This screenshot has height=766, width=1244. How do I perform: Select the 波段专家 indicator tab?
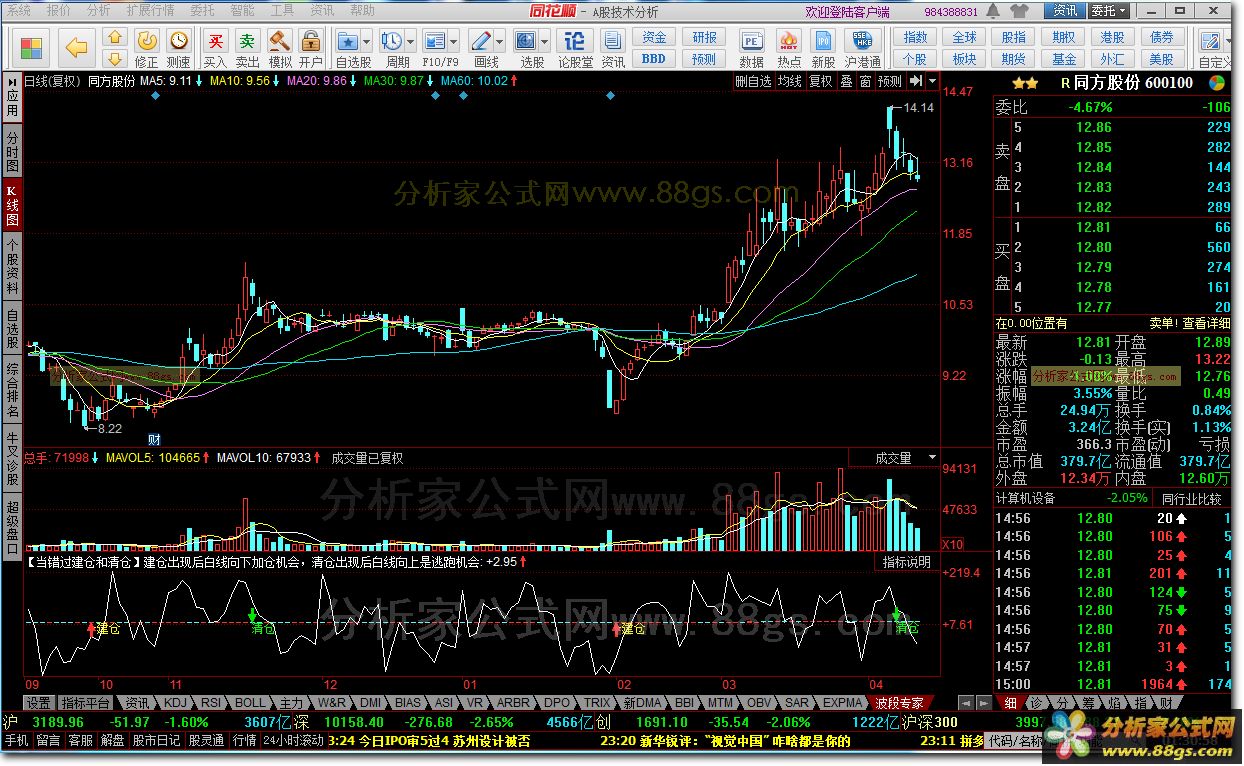click(901, 703)
